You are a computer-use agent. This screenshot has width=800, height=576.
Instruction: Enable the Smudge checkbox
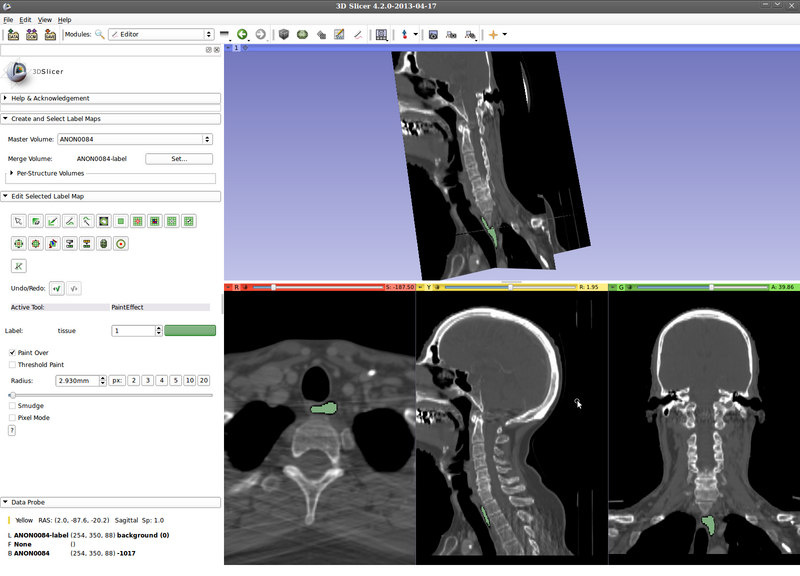coord(12,405)
